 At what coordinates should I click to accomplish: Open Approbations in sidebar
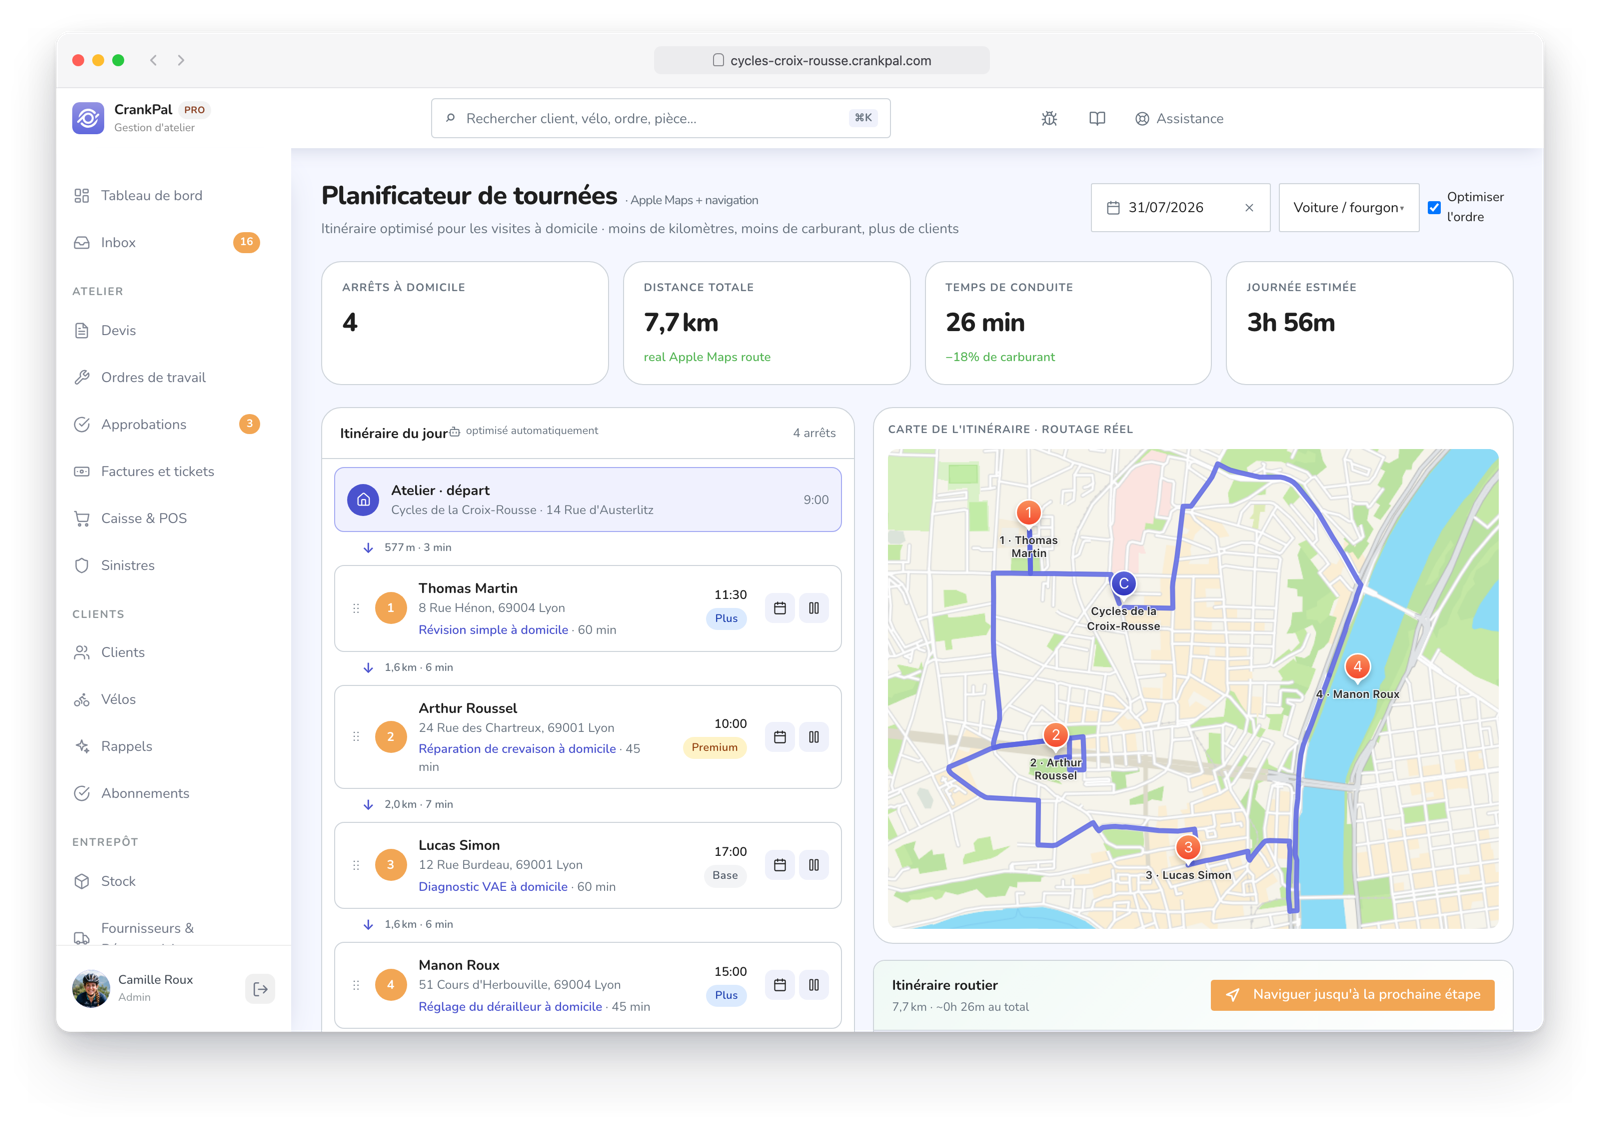point(166,424)
